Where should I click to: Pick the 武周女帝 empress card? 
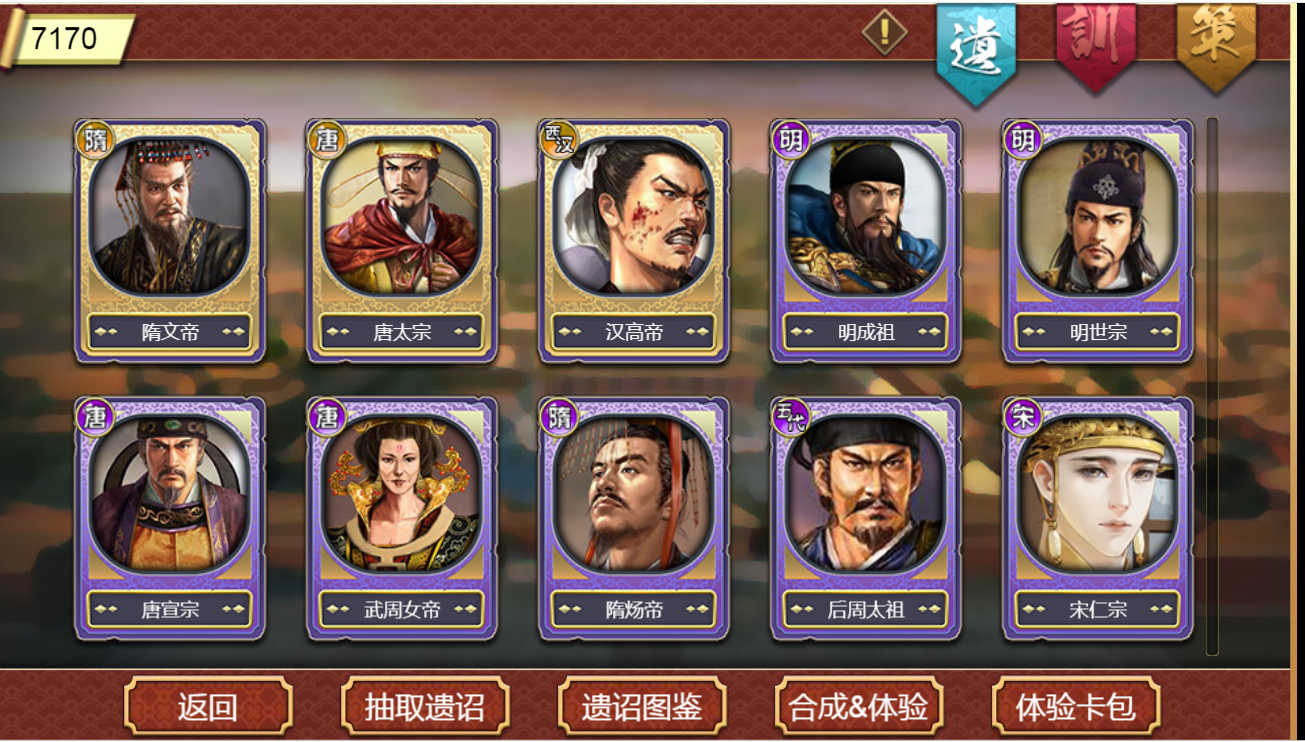[401, 518]
